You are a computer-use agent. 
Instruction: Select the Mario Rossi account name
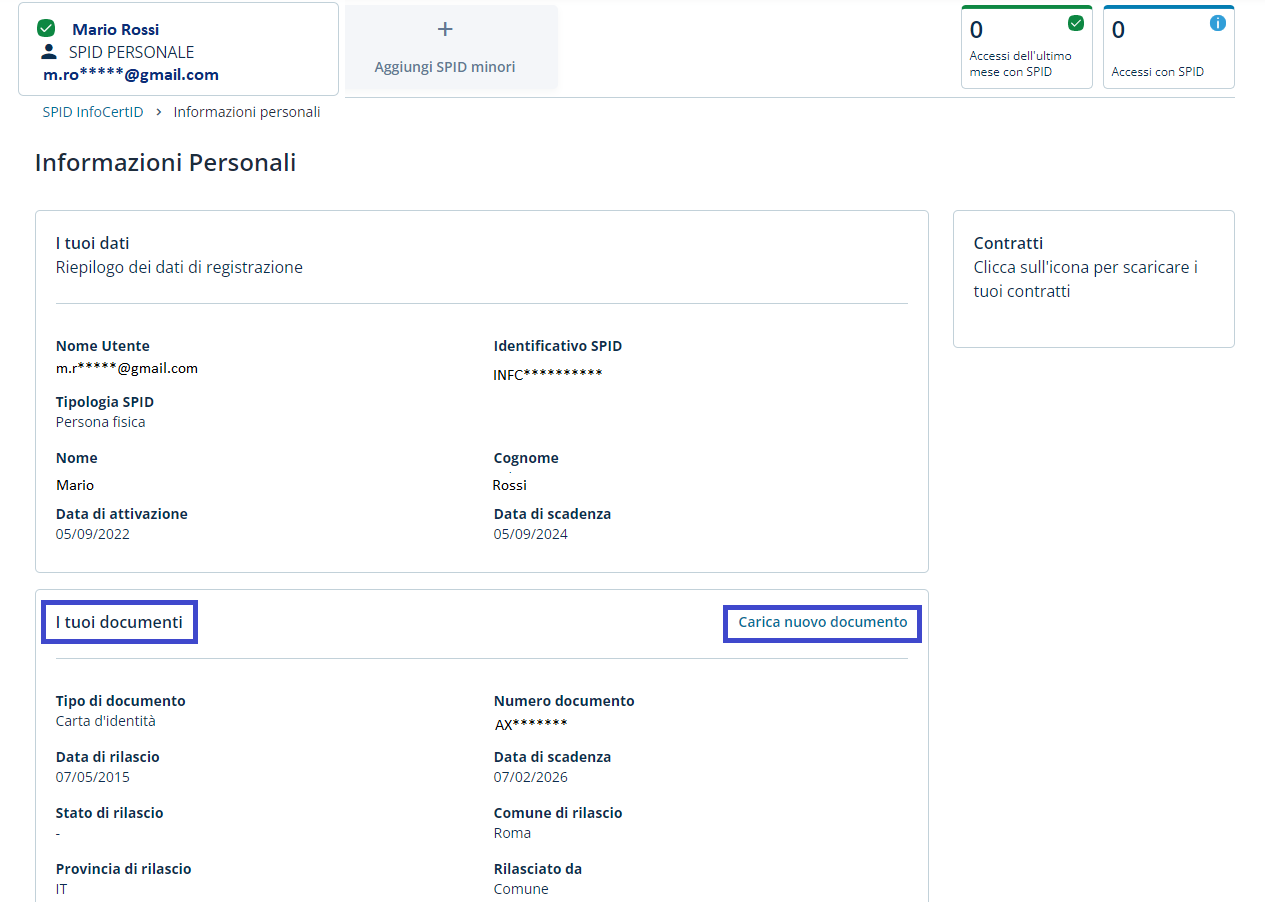pyautogui.click(x=115, y=29)
